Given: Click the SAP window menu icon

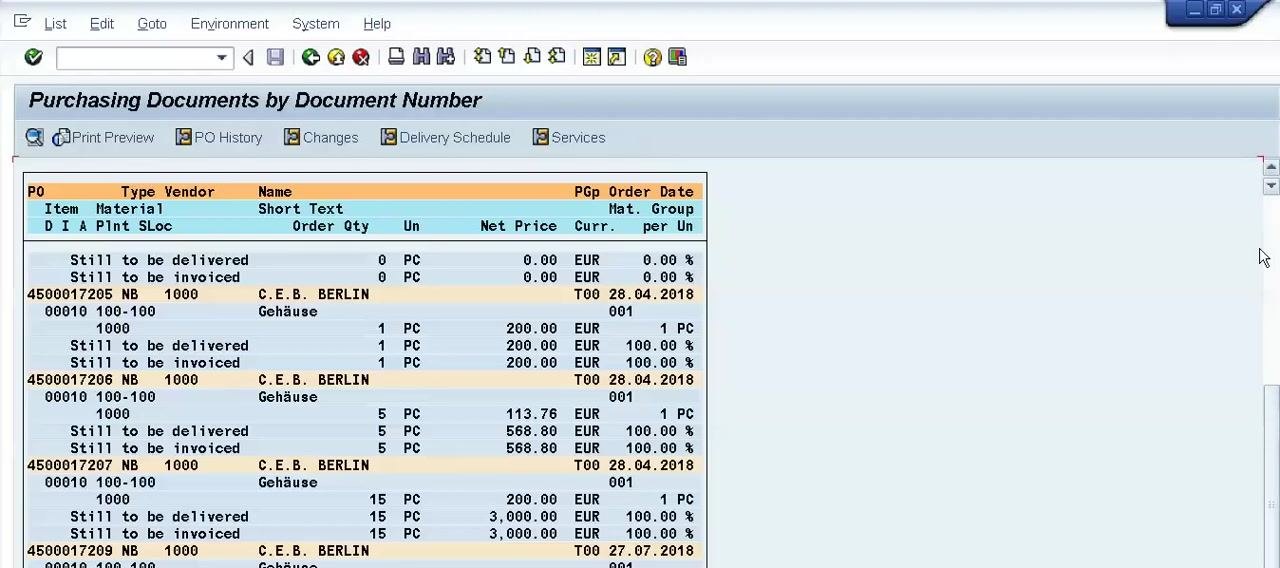Looking at the screenshot, I should (22, 21).
